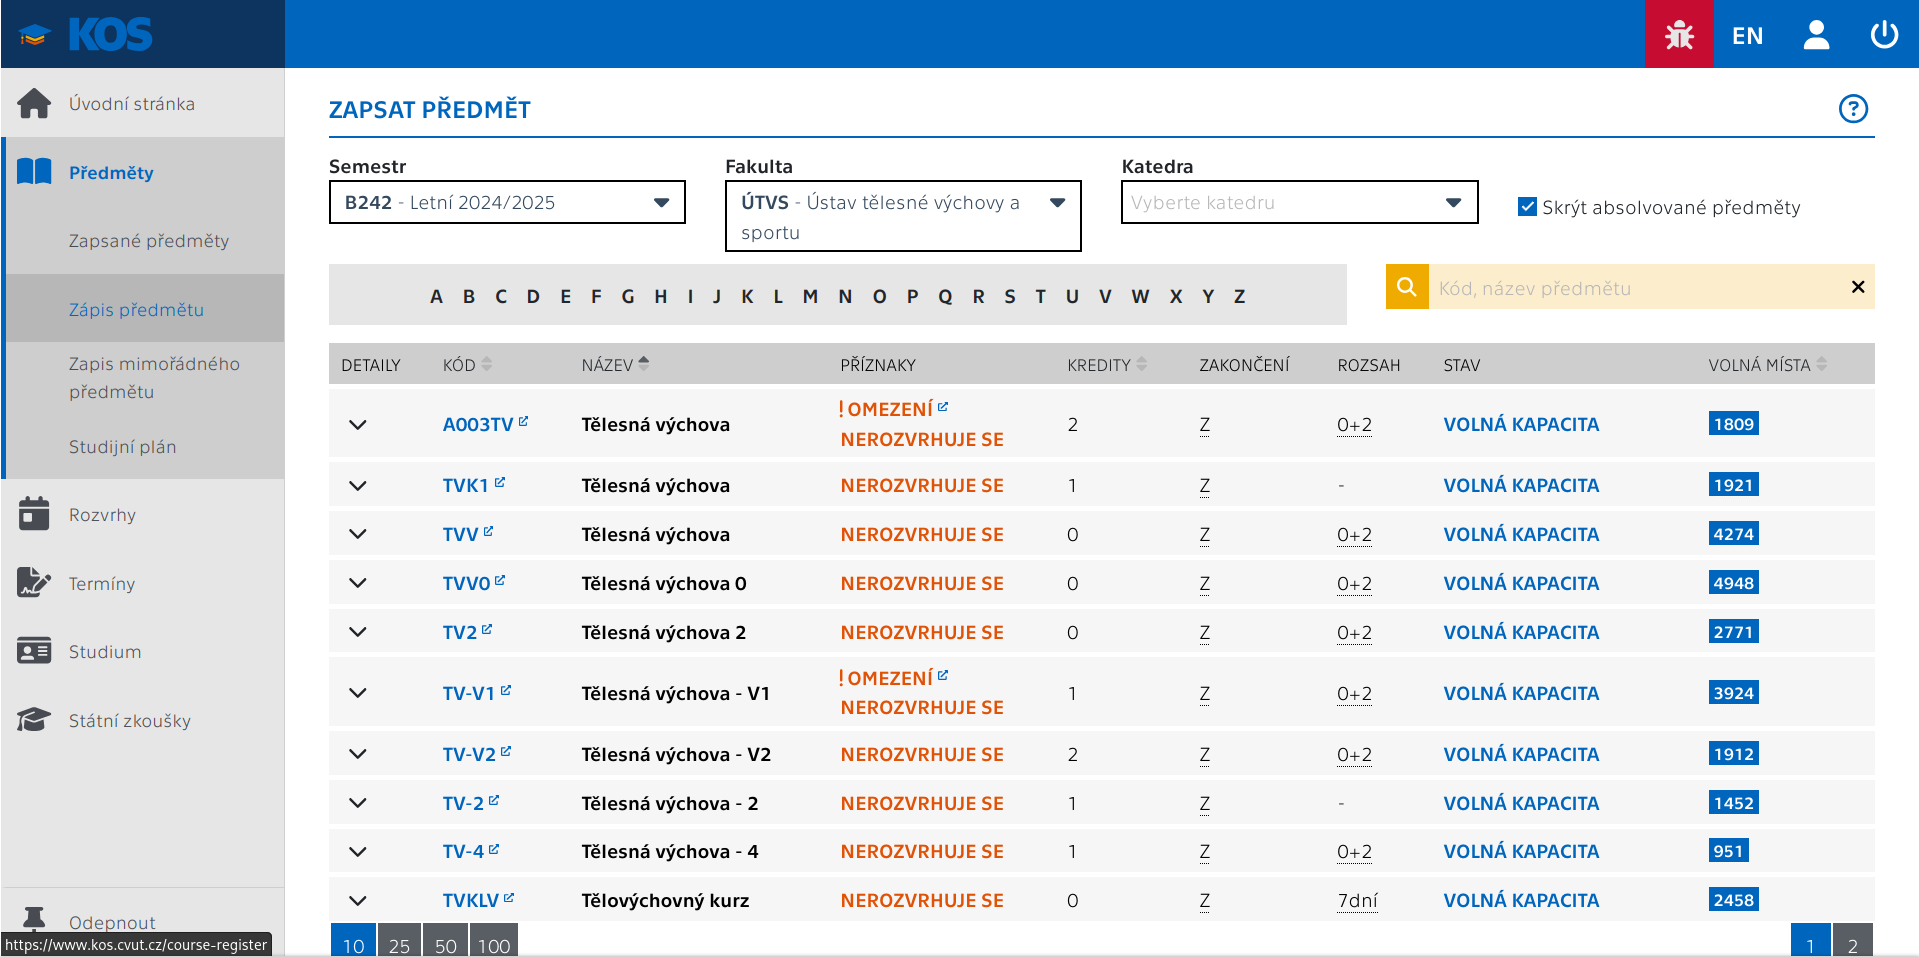Screen dimensions: 1919x957
Task: Click the Studium card icon
Action: tap(34, 651)
